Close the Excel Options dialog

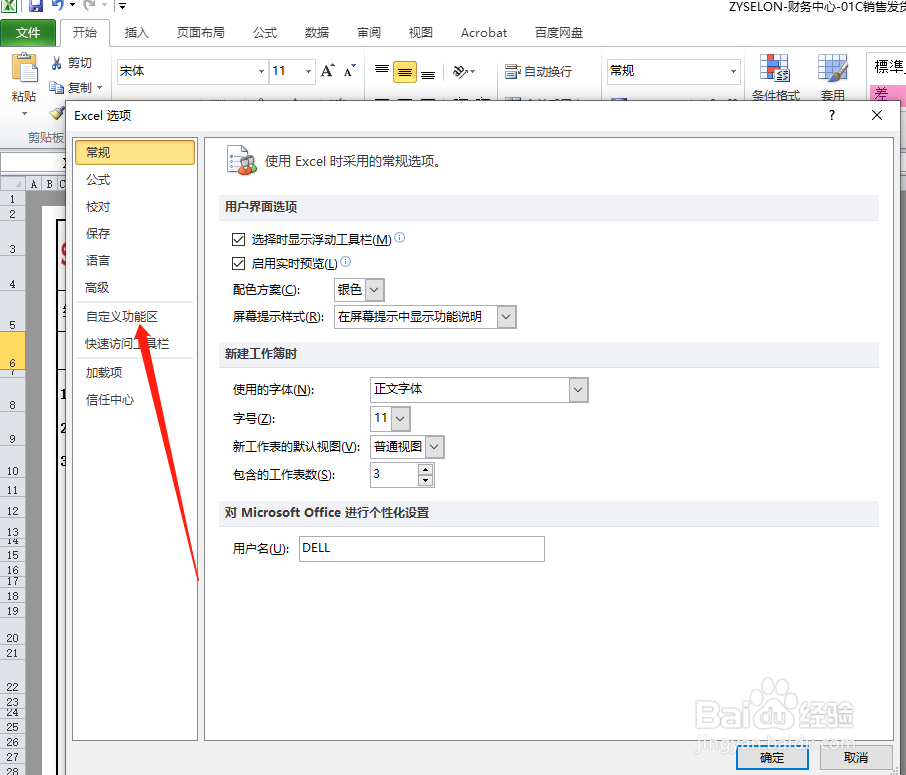point(877,115)
